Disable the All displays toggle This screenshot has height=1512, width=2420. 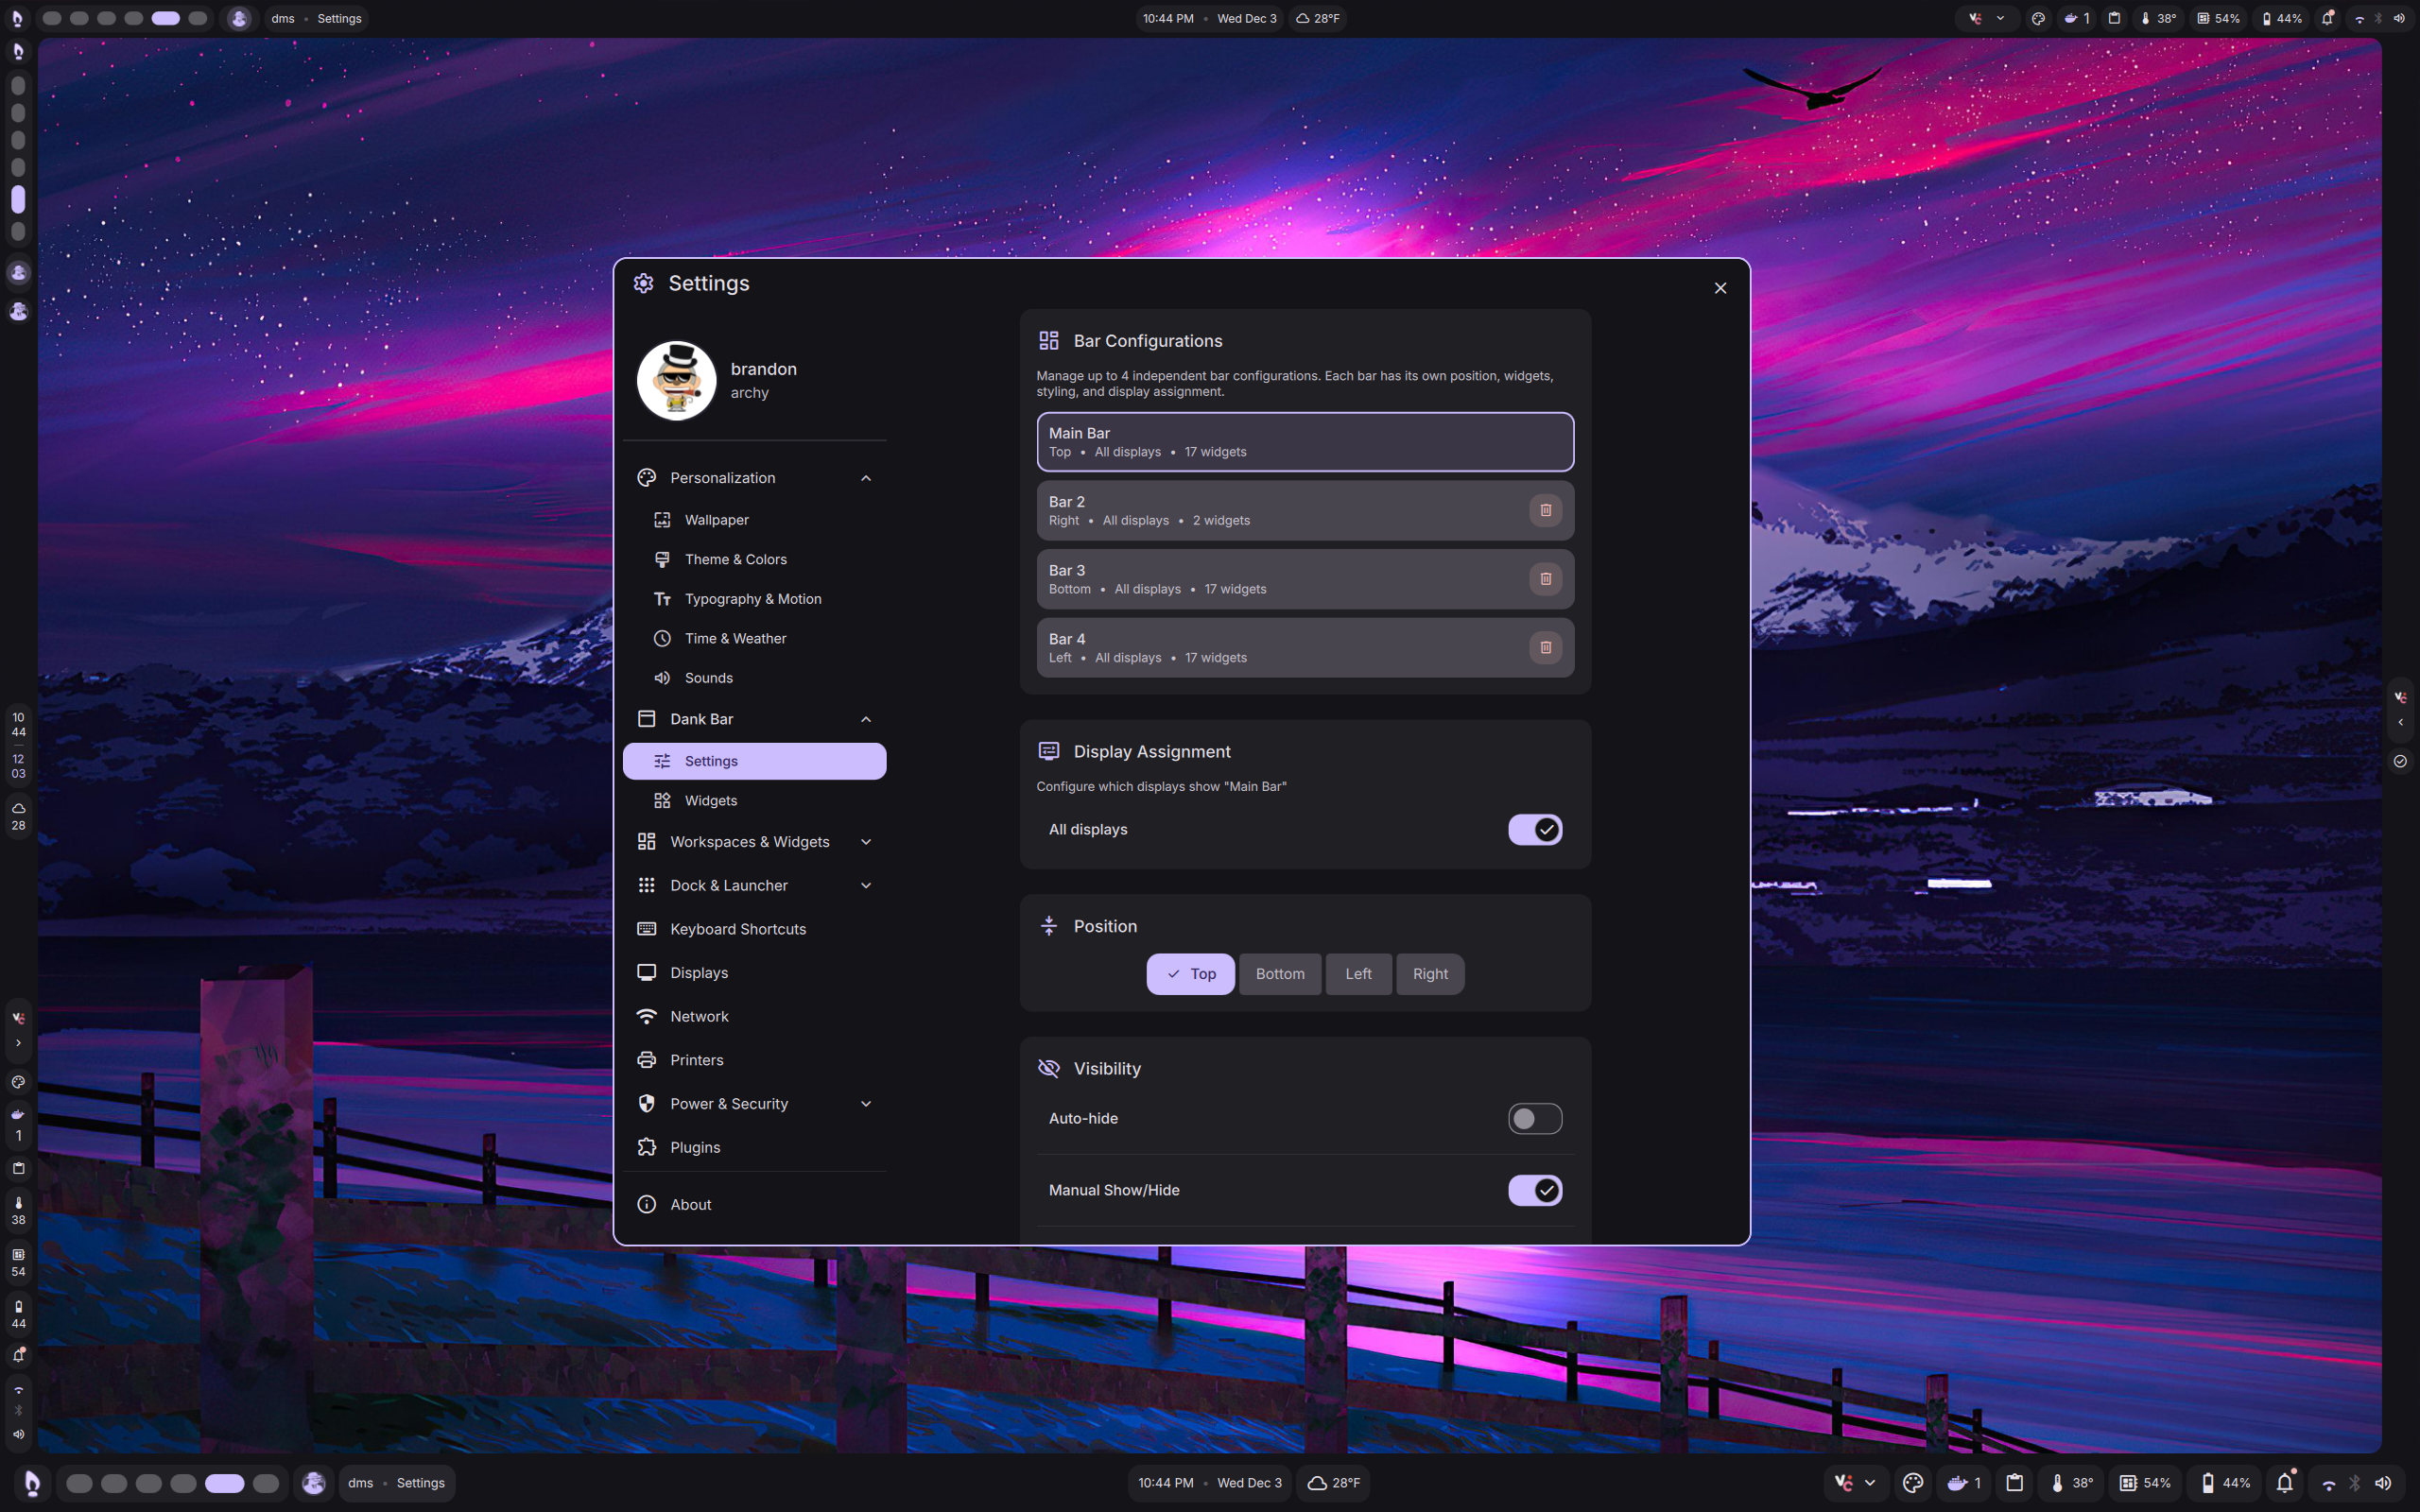(x=1534, y=829)
